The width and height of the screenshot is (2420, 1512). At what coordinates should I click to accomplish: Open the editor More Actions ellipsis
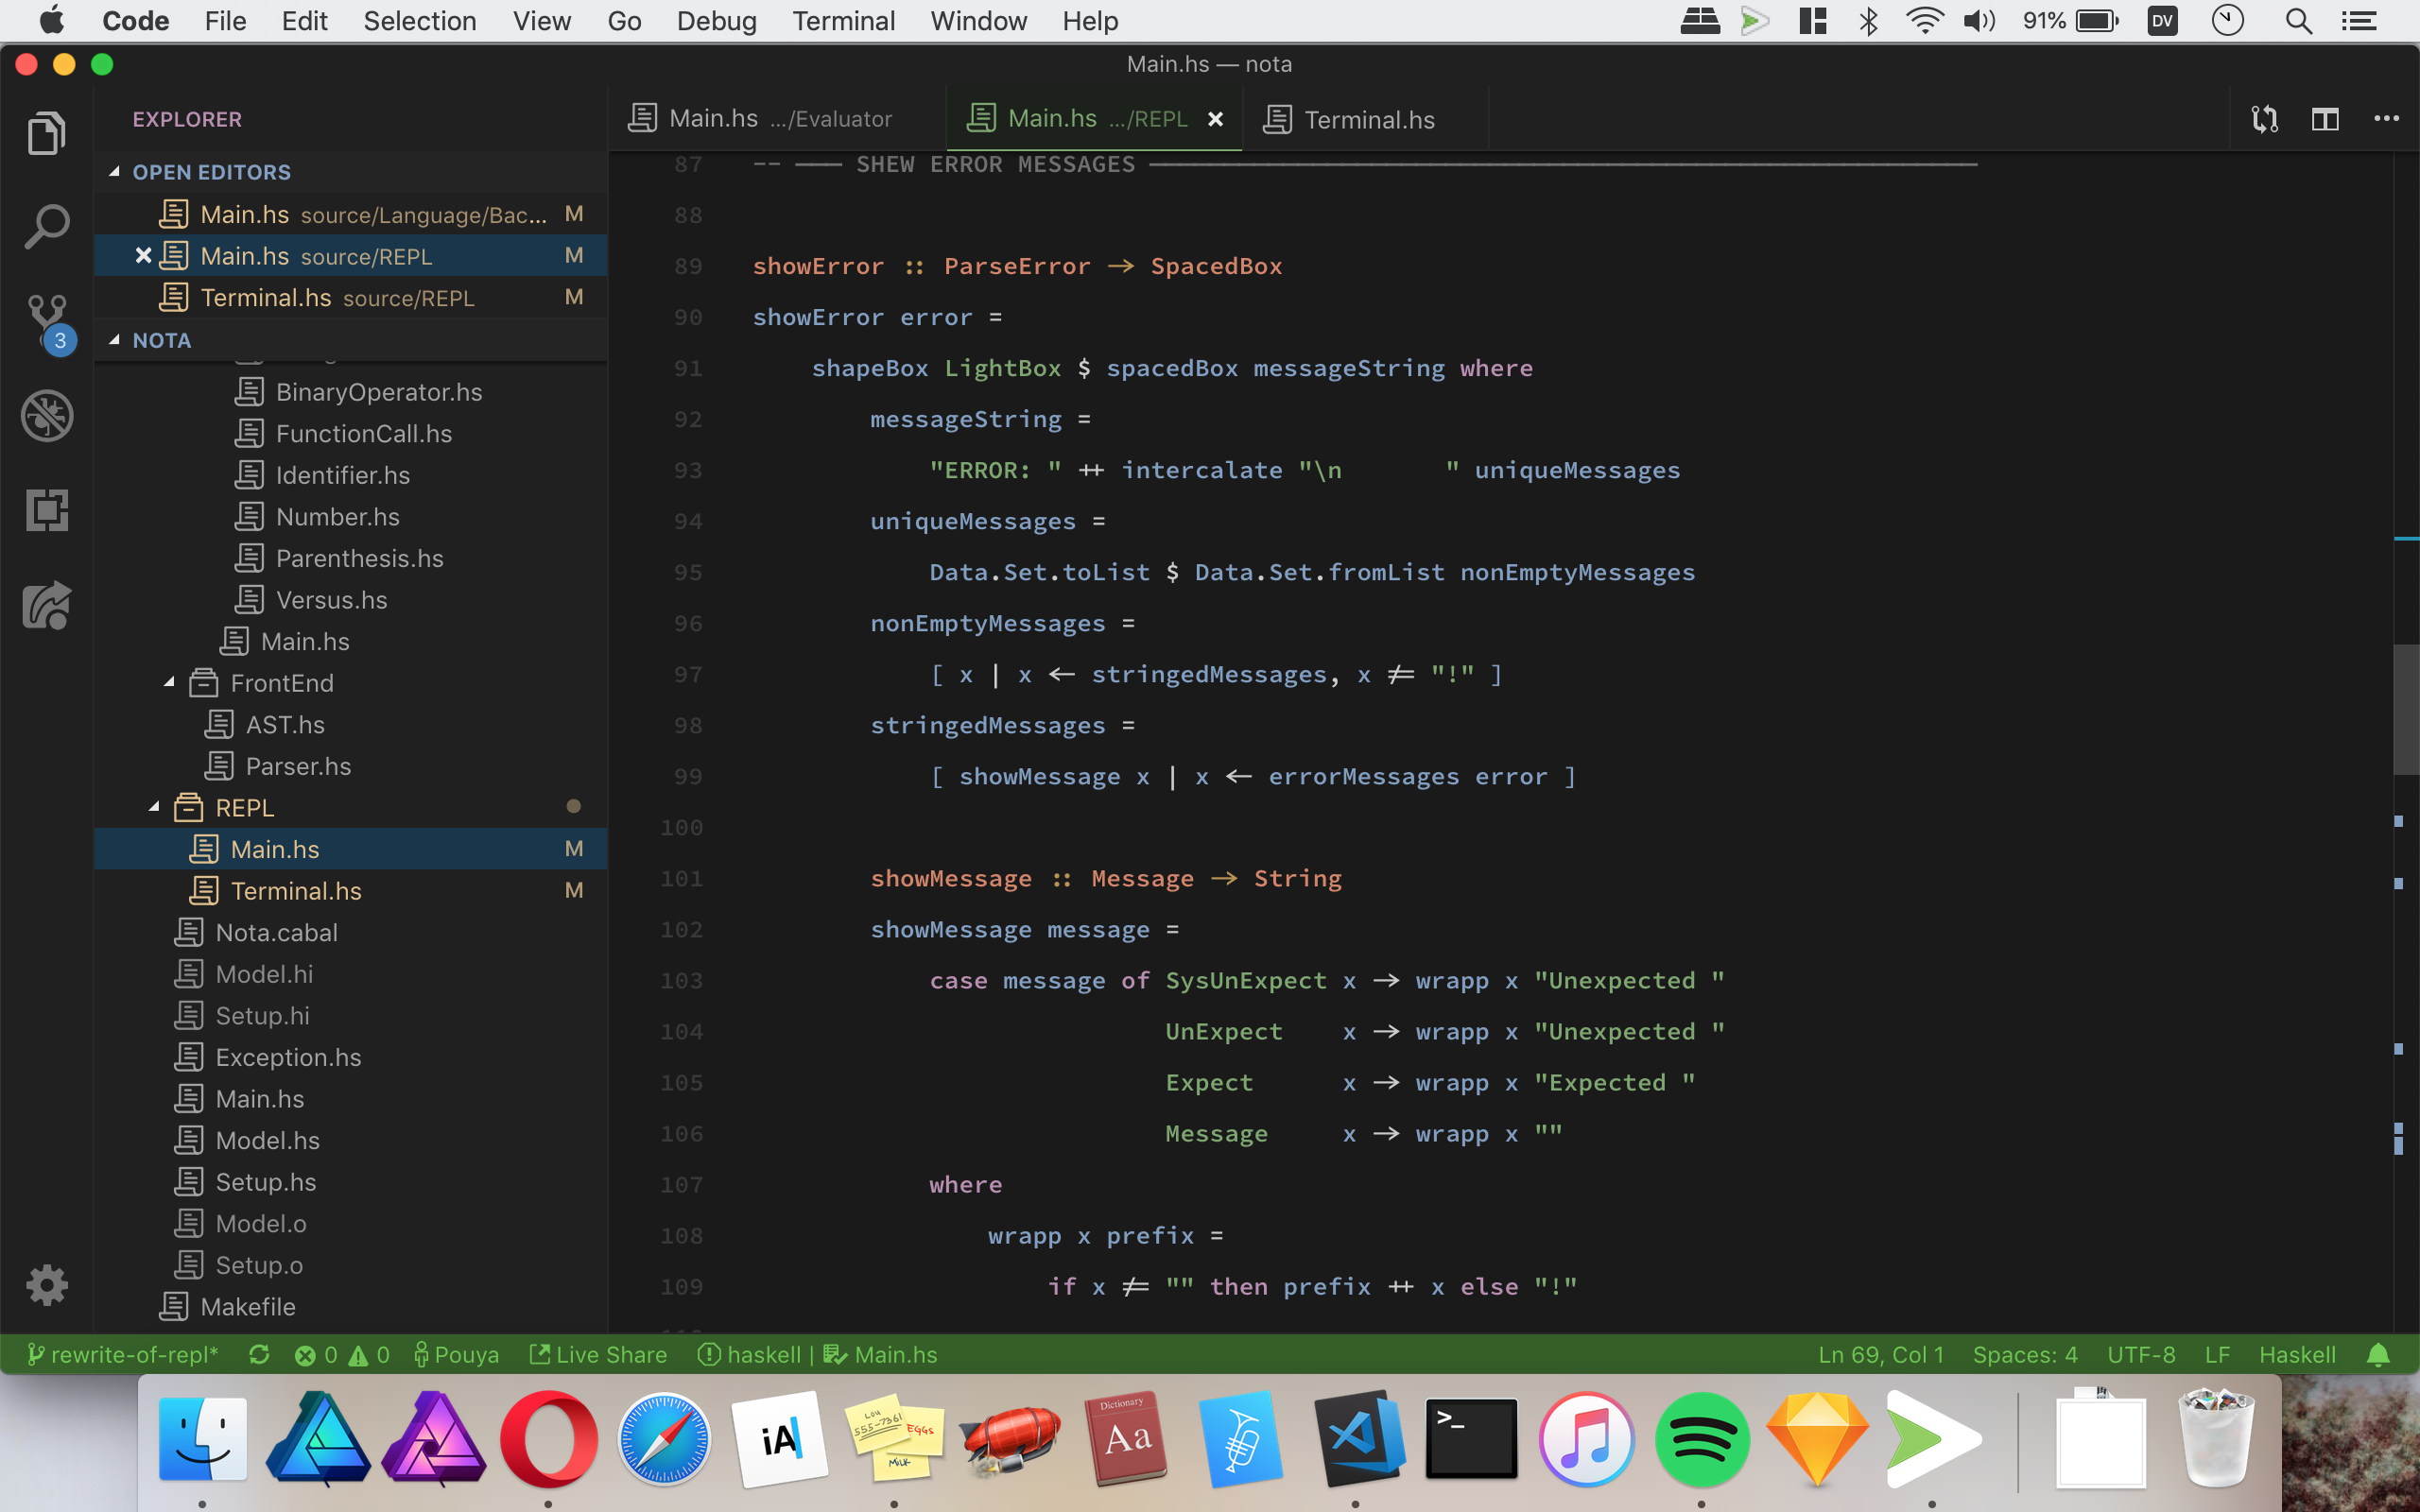(2386, 119)
